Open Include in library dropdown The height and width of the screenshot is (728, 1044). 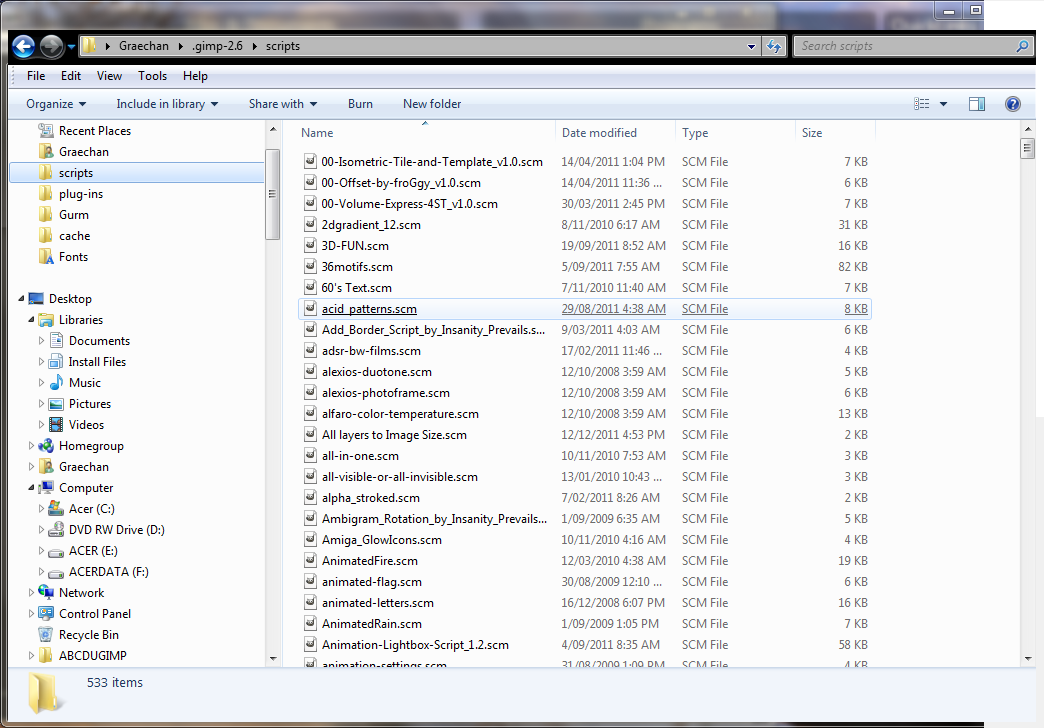[167, 104]
